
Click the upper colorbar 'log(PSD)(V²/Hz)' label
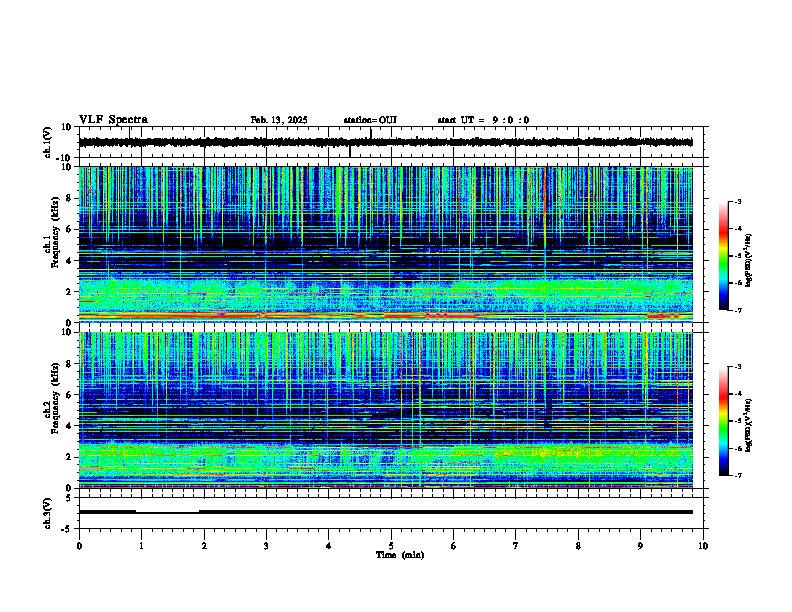point(749,261)
